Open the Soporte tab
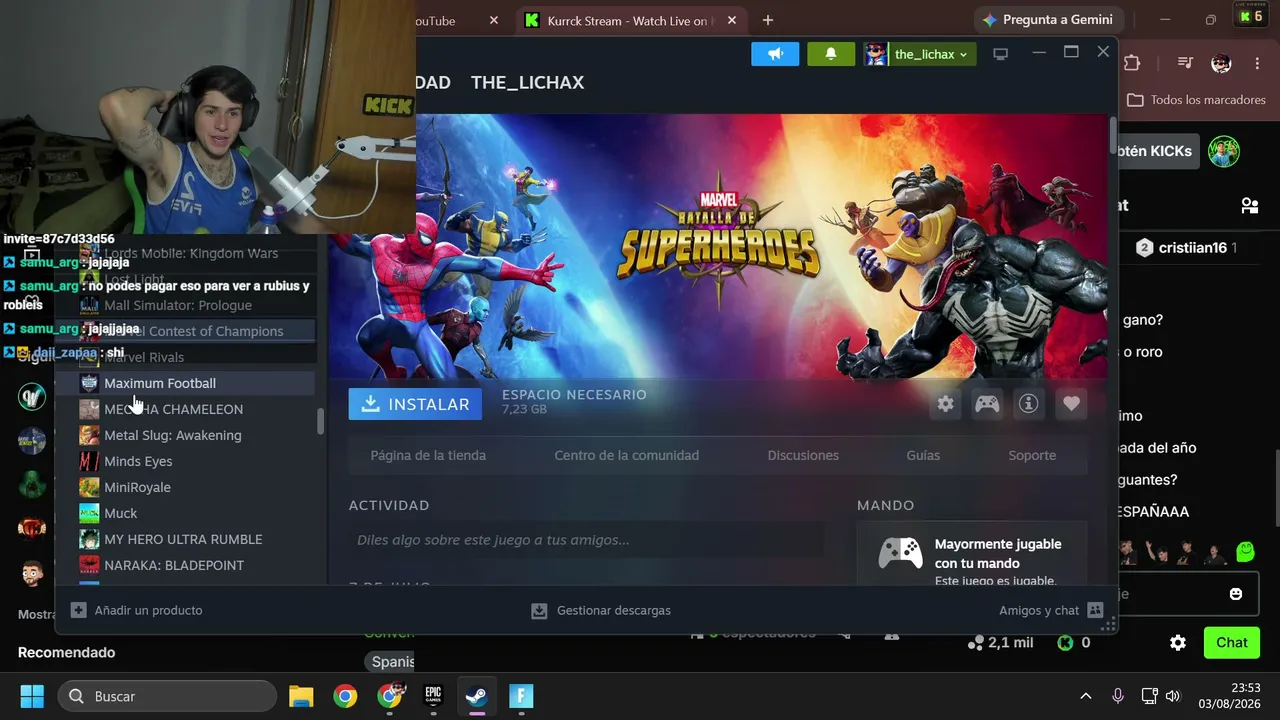The width and height of the screenshot is (1280, 720). (1032, 455)
